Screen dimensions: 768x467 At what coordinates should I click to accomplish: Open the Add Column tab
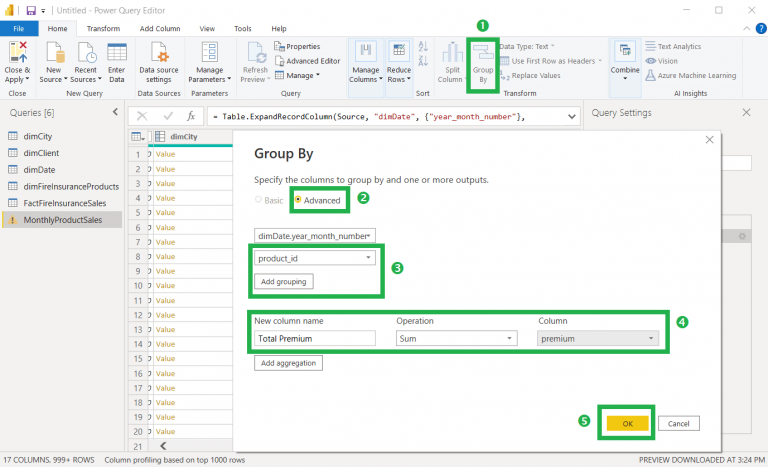[160, 28]
